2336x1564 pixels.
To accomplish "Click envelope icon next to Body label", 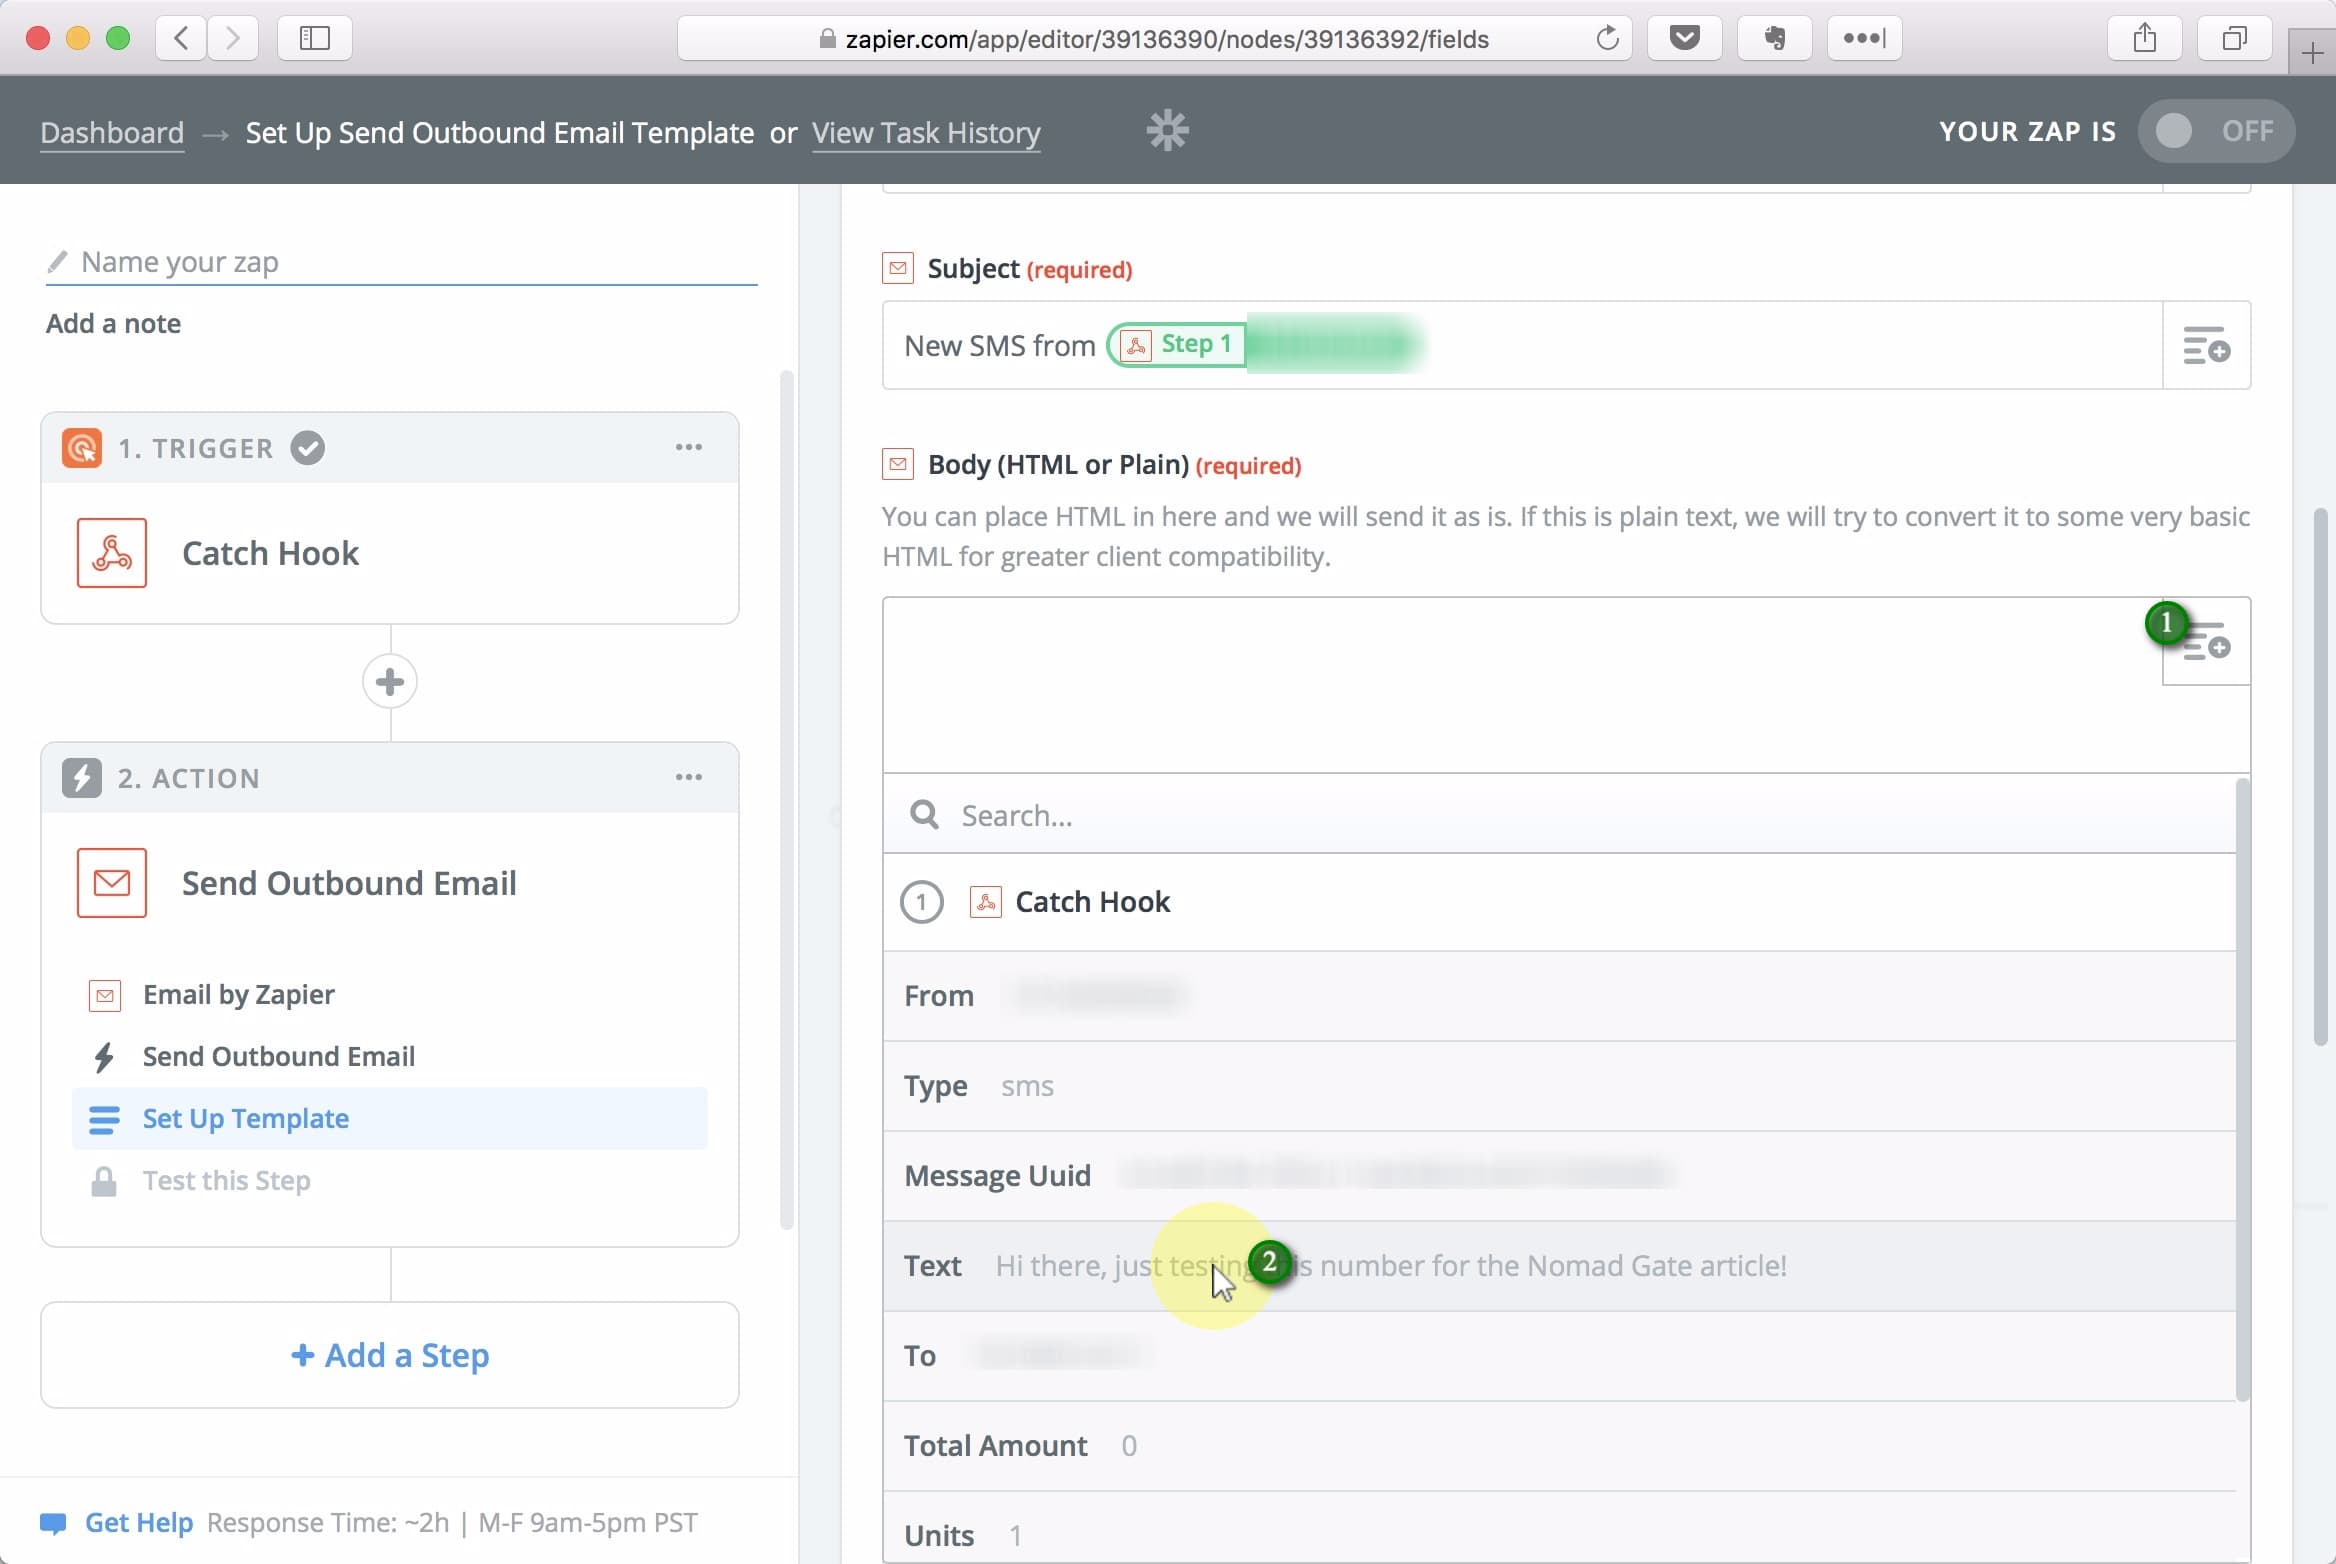I will point(898,464).
